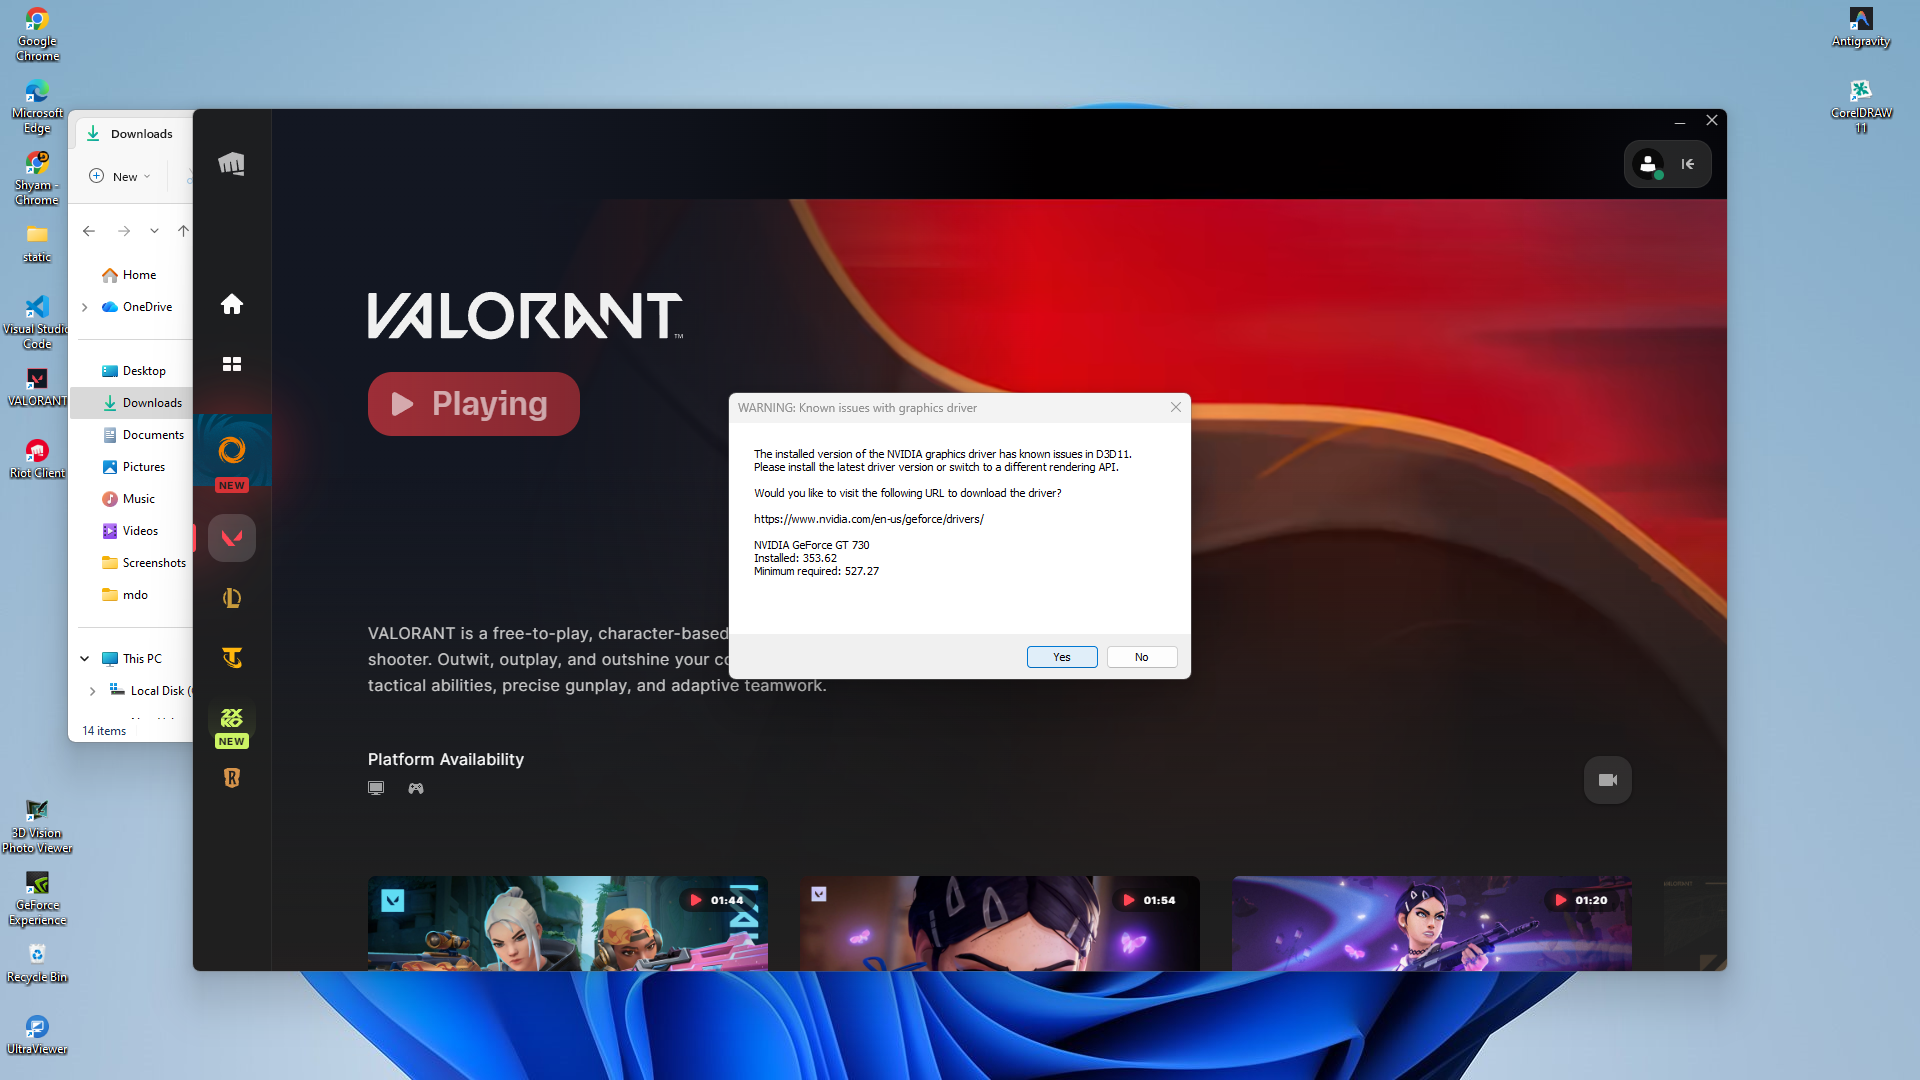Open the New dropdown in Explorer

click(120, 176)
